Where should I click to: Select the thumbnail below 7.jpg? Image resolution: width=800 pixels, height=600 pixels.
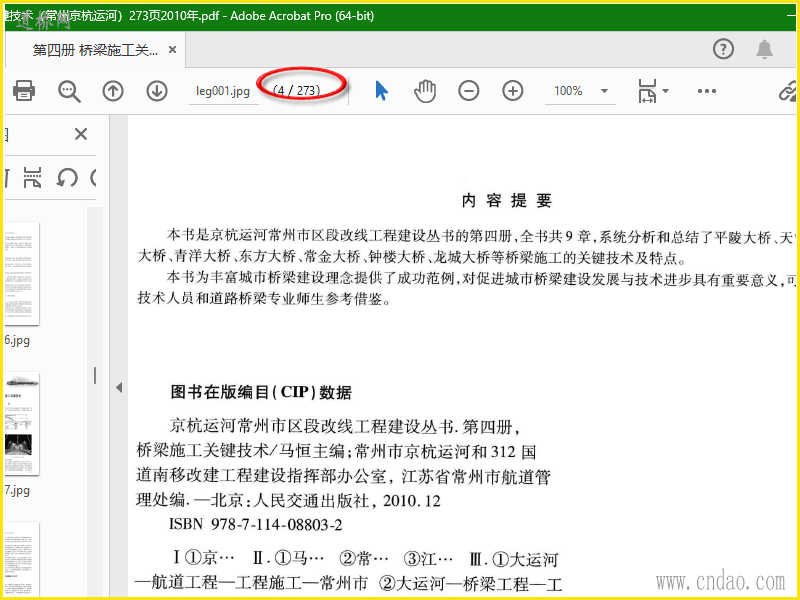pos(21,559)
